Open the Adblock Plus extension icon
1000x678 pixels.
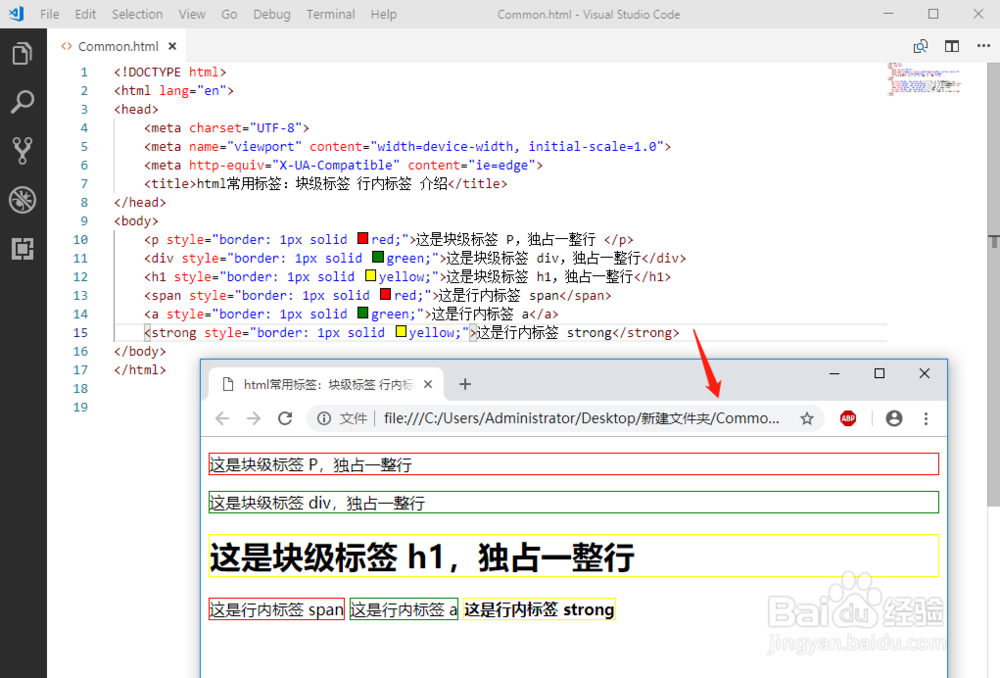pos(847,418)
